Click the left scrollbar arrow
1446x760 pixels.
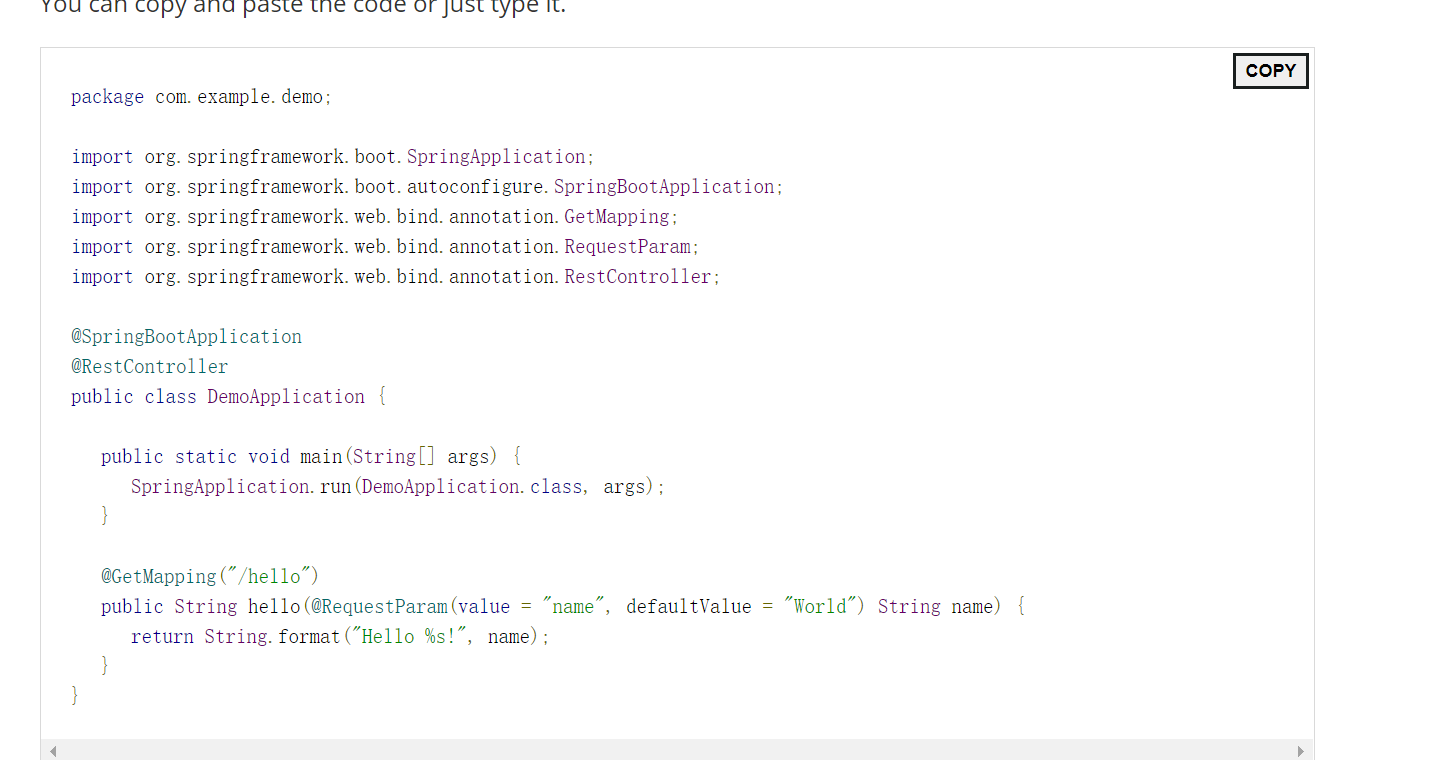tap(53, 750)
